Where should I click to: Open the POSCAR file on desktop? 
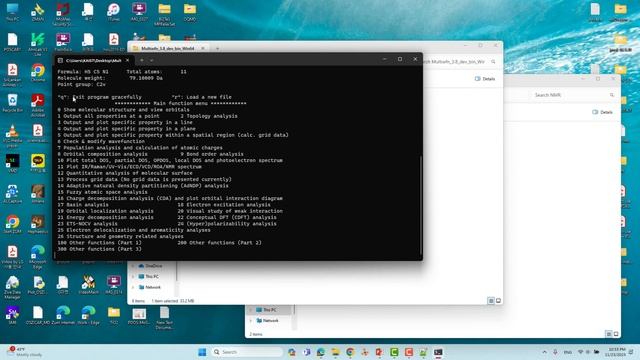pyautogui.click(x=12, y=42)
